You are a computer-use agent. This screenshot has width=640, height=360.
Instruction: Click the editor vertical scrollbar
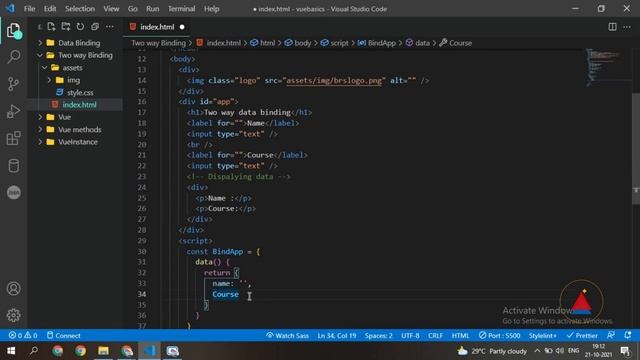point(636,149)
